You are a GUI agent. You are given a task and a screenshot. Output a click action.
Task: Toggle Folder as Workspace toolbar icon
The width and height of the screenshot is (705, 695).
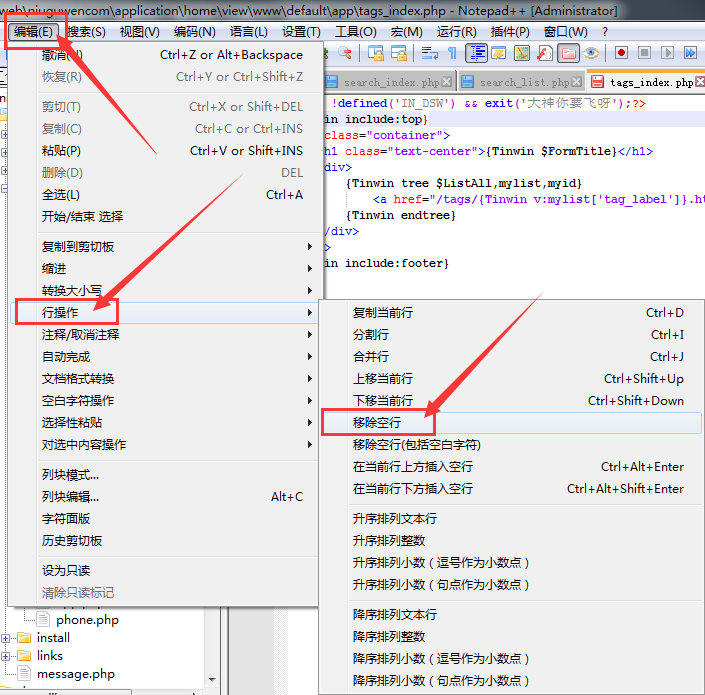[568, 53]
